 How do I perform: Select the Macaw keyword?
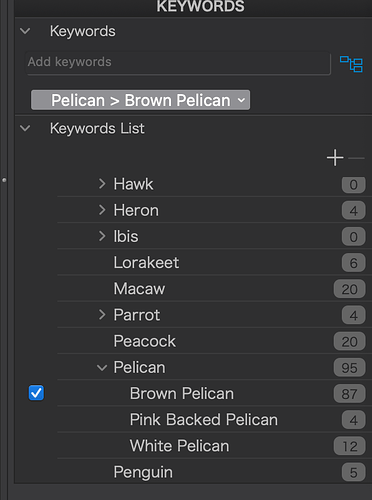139,289
